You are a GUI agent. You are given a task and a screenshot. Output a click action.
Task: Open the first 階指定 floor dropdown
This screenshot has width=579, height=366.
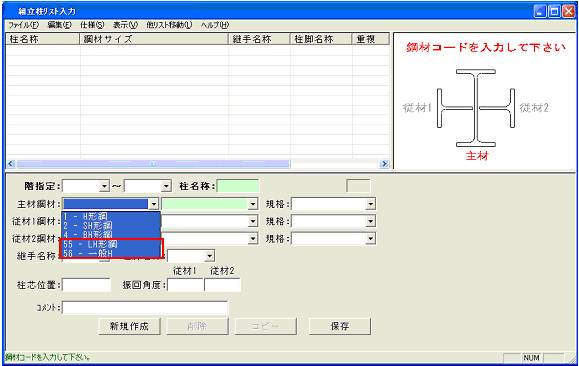105,186
